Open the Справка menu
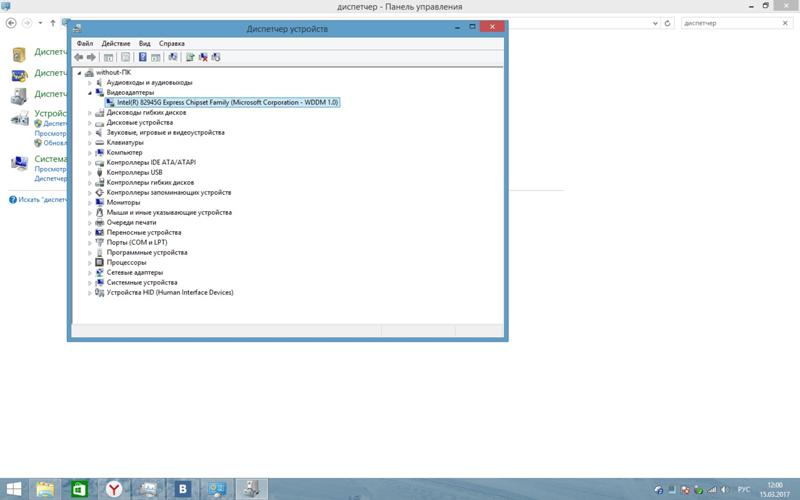The image size is (800, 500). click(x=171, y=43)
